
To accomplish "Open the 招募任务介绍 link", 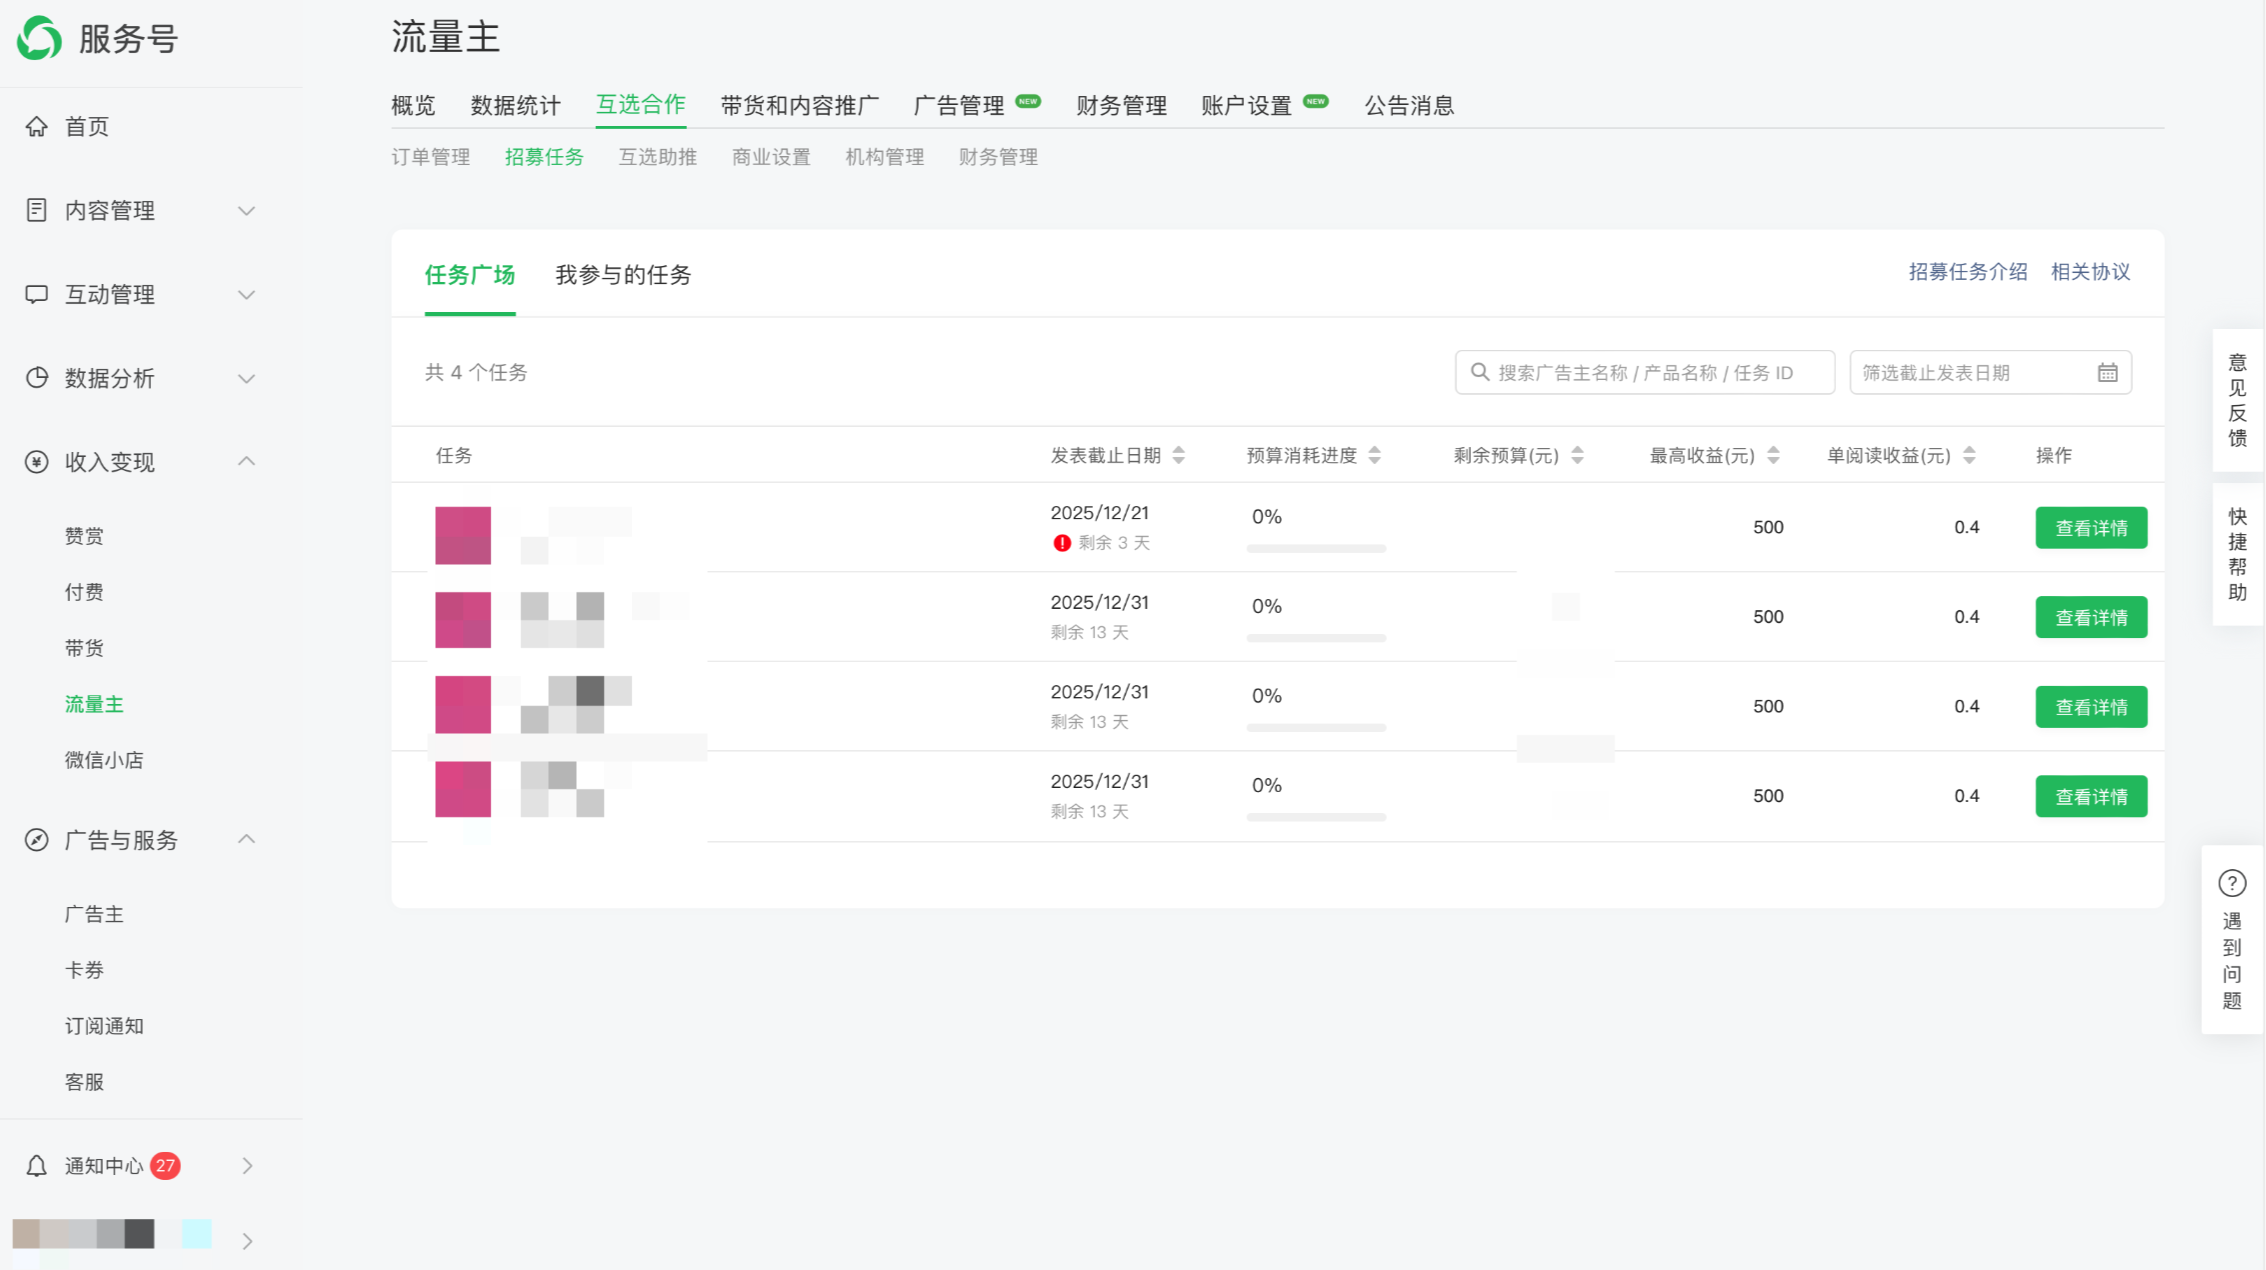I will tap(1967, 272).
